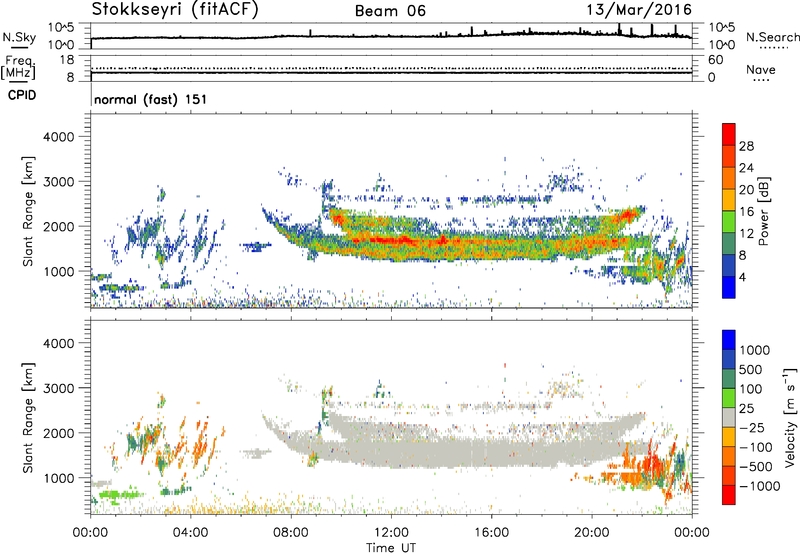800x554 pixels.
Task: Click the "12" label on Power colorbar
Action: pos(746,234)
